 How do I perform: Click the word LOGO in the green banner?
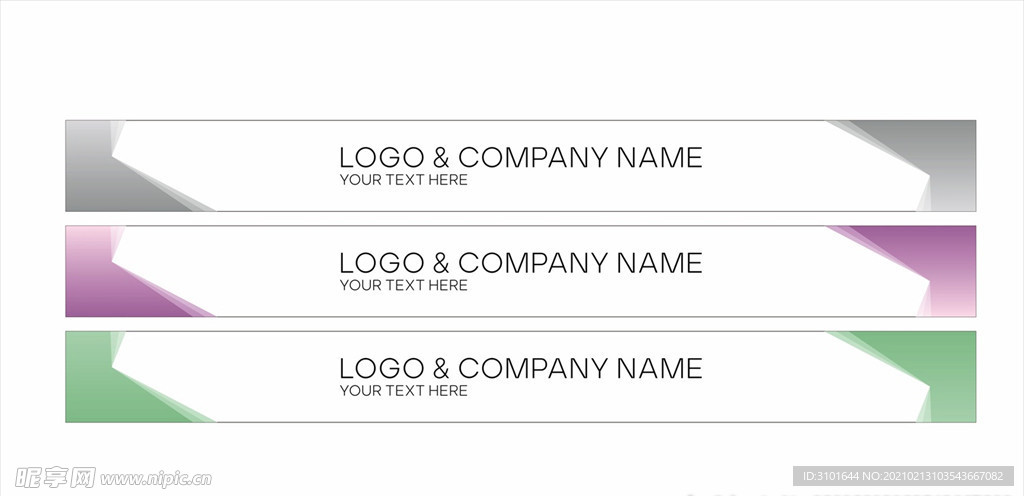382,369
